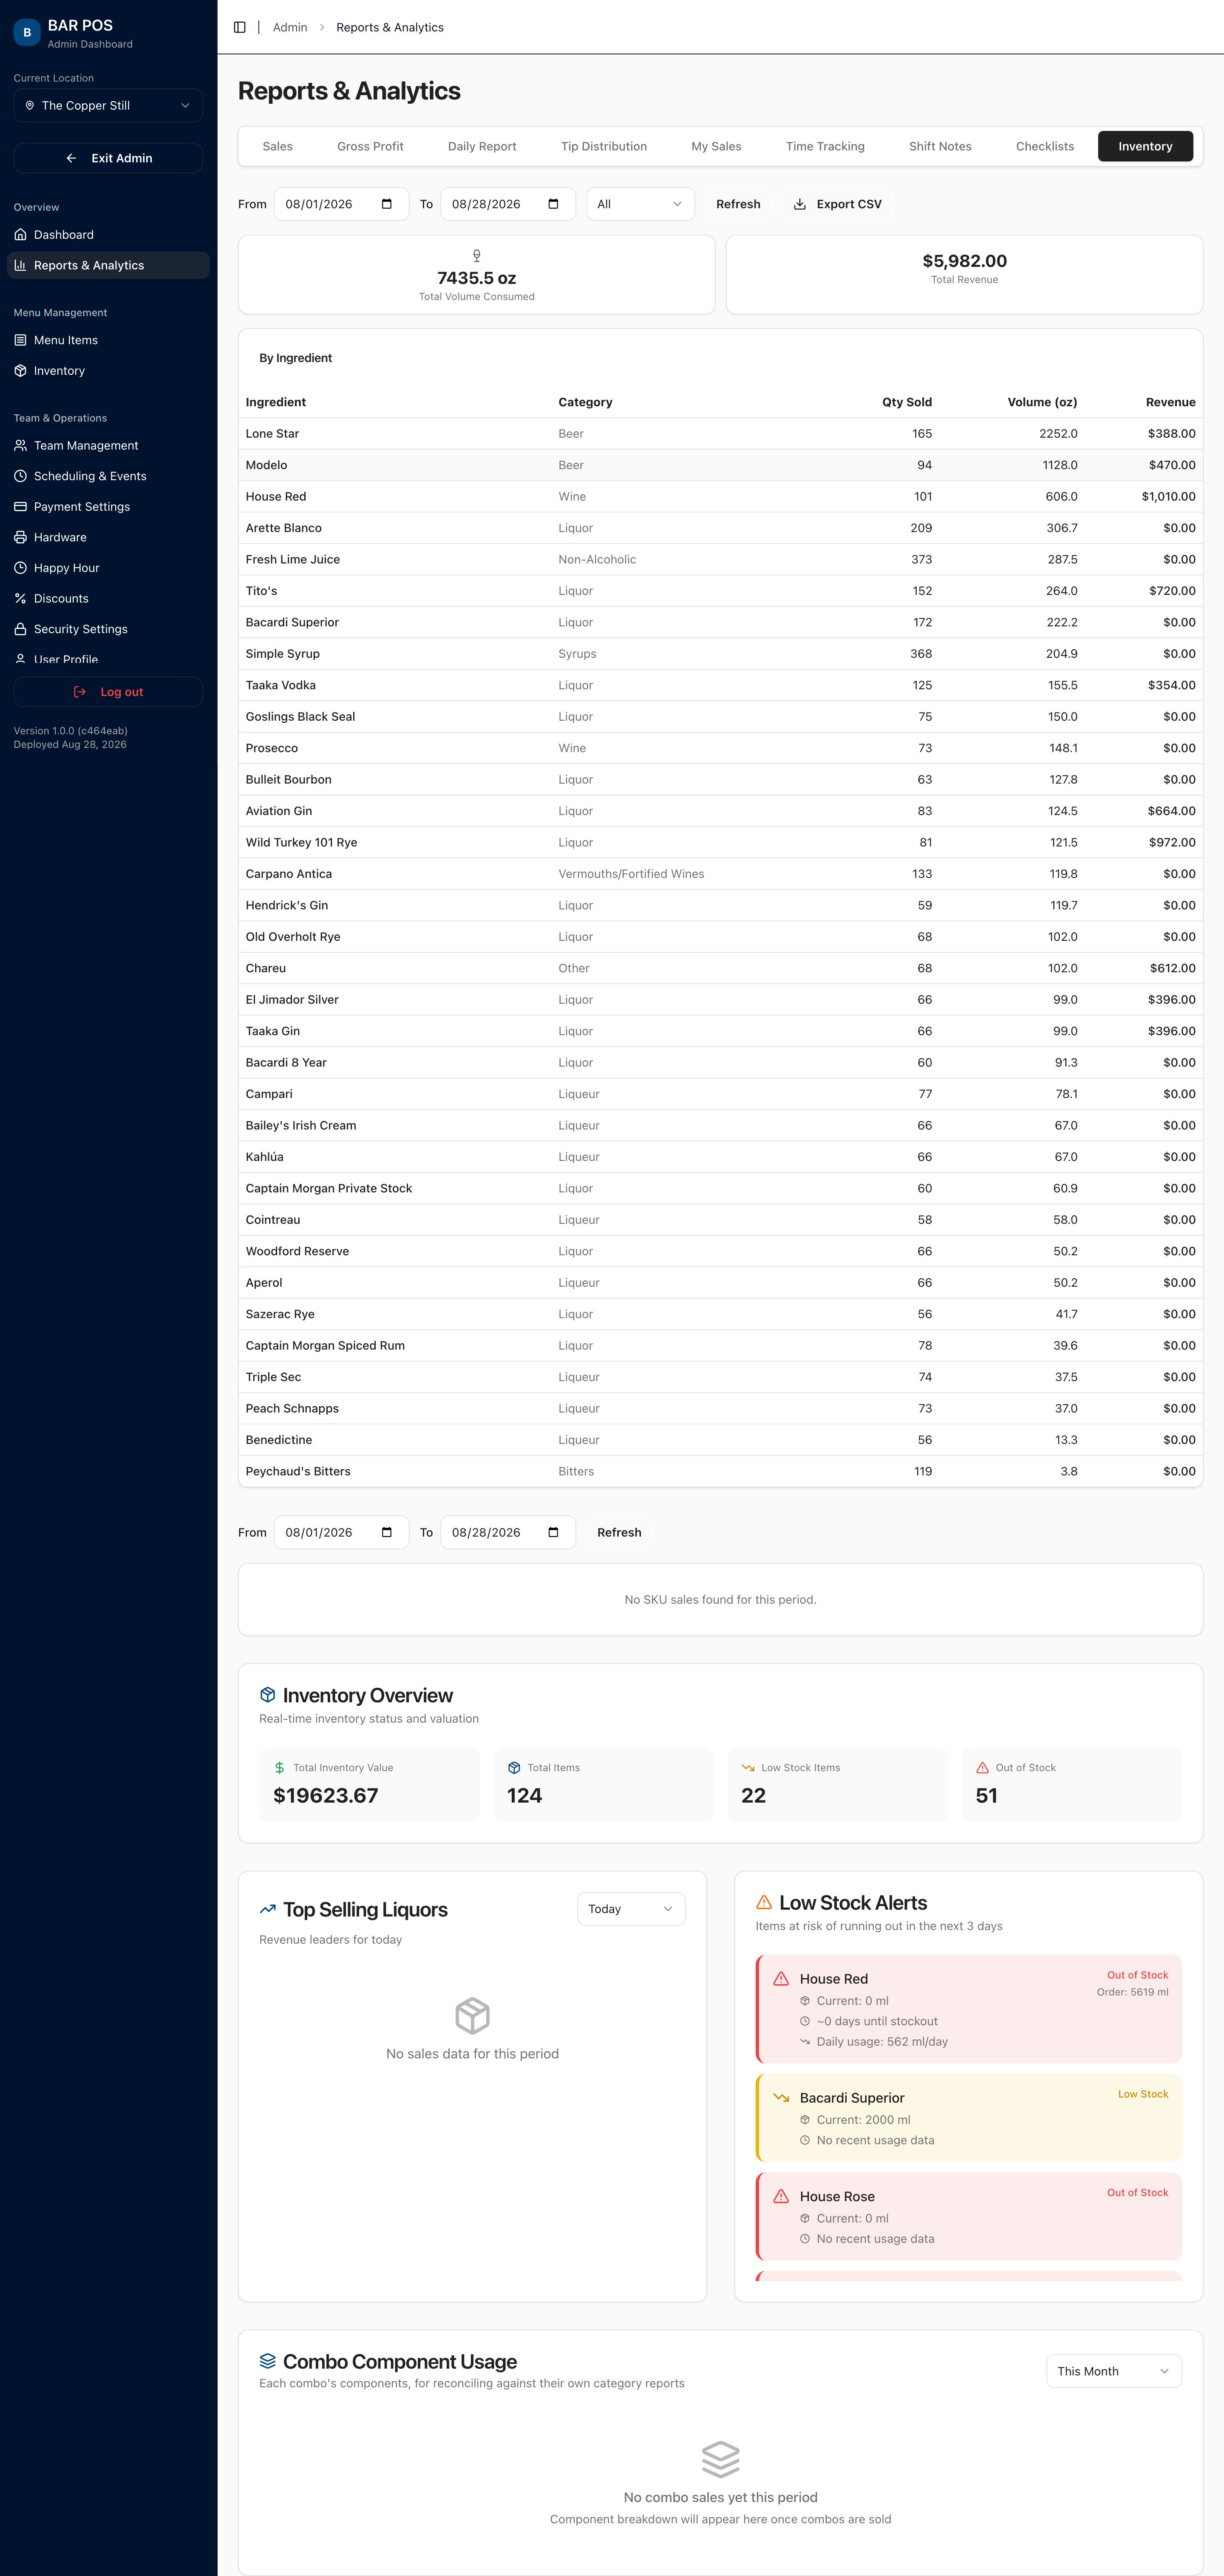The image size is (1224, 2576).
Task: Click the top Refresh button
Action: (x=738, y=204)
